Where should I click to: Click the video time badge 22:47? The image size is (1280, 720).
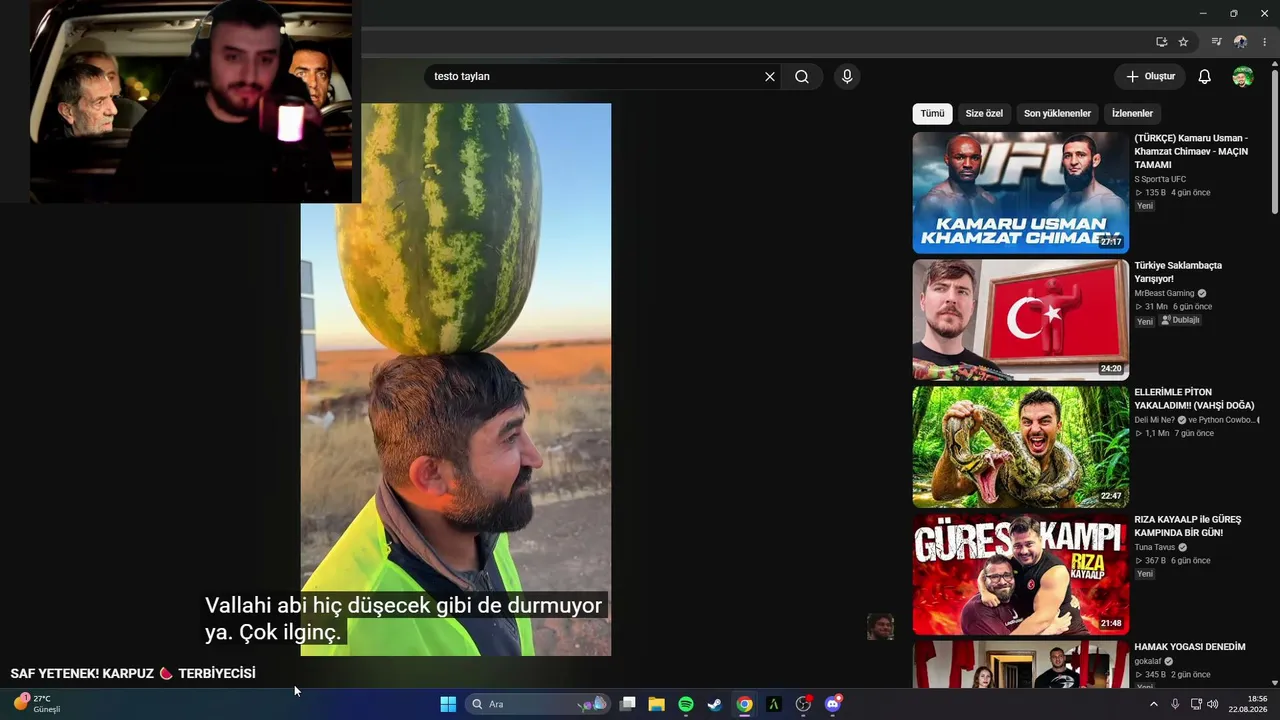1111,496
